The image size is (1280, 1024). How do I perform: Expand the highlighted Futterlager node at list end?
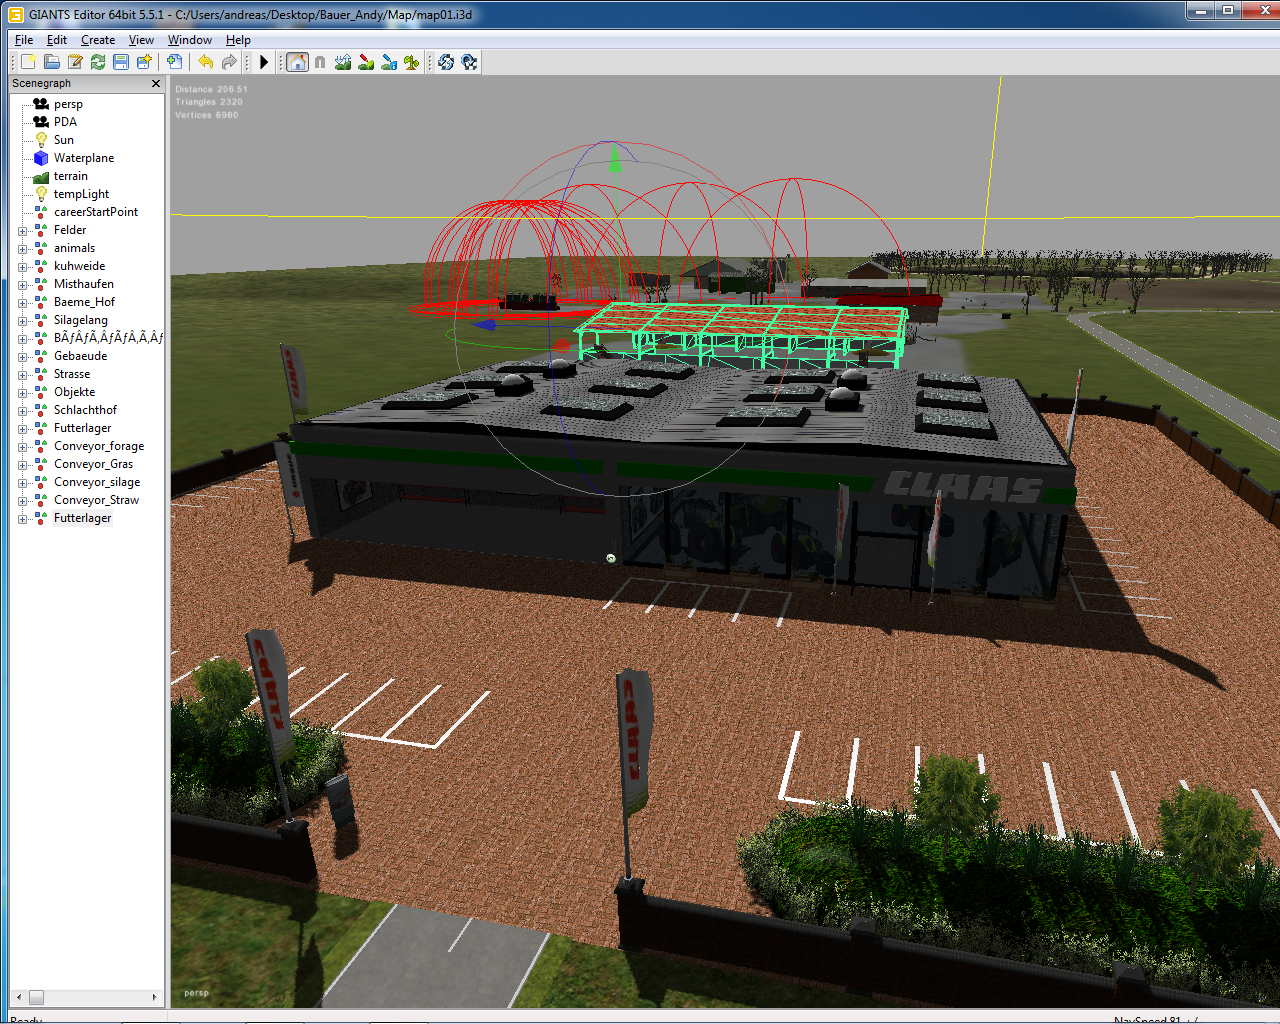click(23, 519)
